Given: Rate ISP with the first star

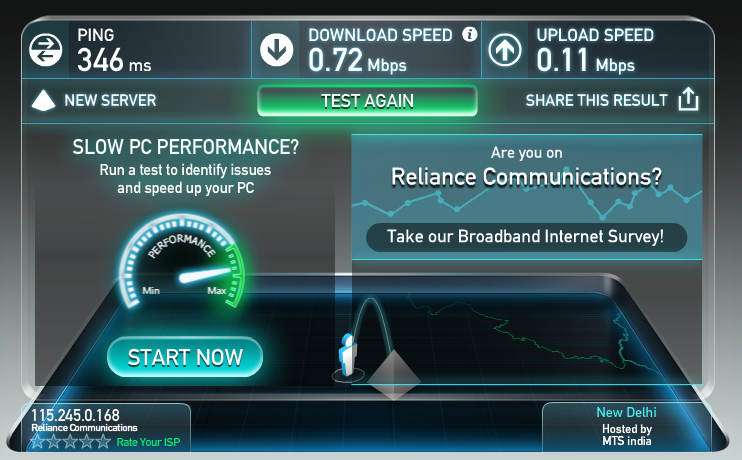Looking at the screenshot, I should pyautogui.click(x=37, y=442).
